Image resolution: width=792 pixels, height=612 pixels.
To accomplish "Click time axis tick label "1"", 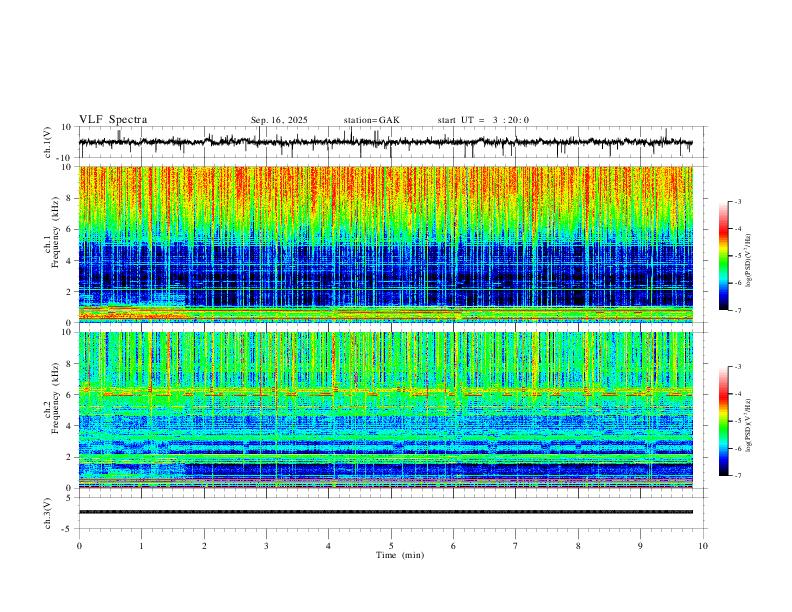I will pyautogui.click(x=141, y=546).
